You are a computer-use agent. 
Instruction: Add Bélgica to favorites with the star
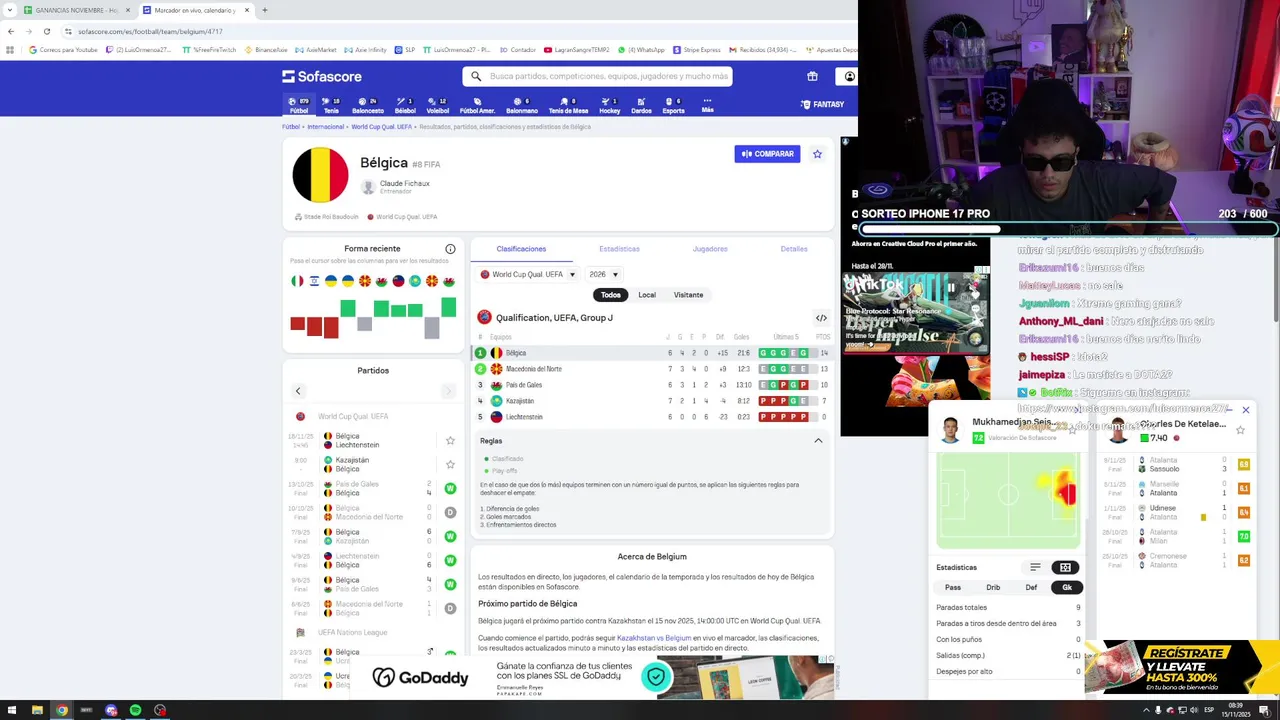click(817, 154)
